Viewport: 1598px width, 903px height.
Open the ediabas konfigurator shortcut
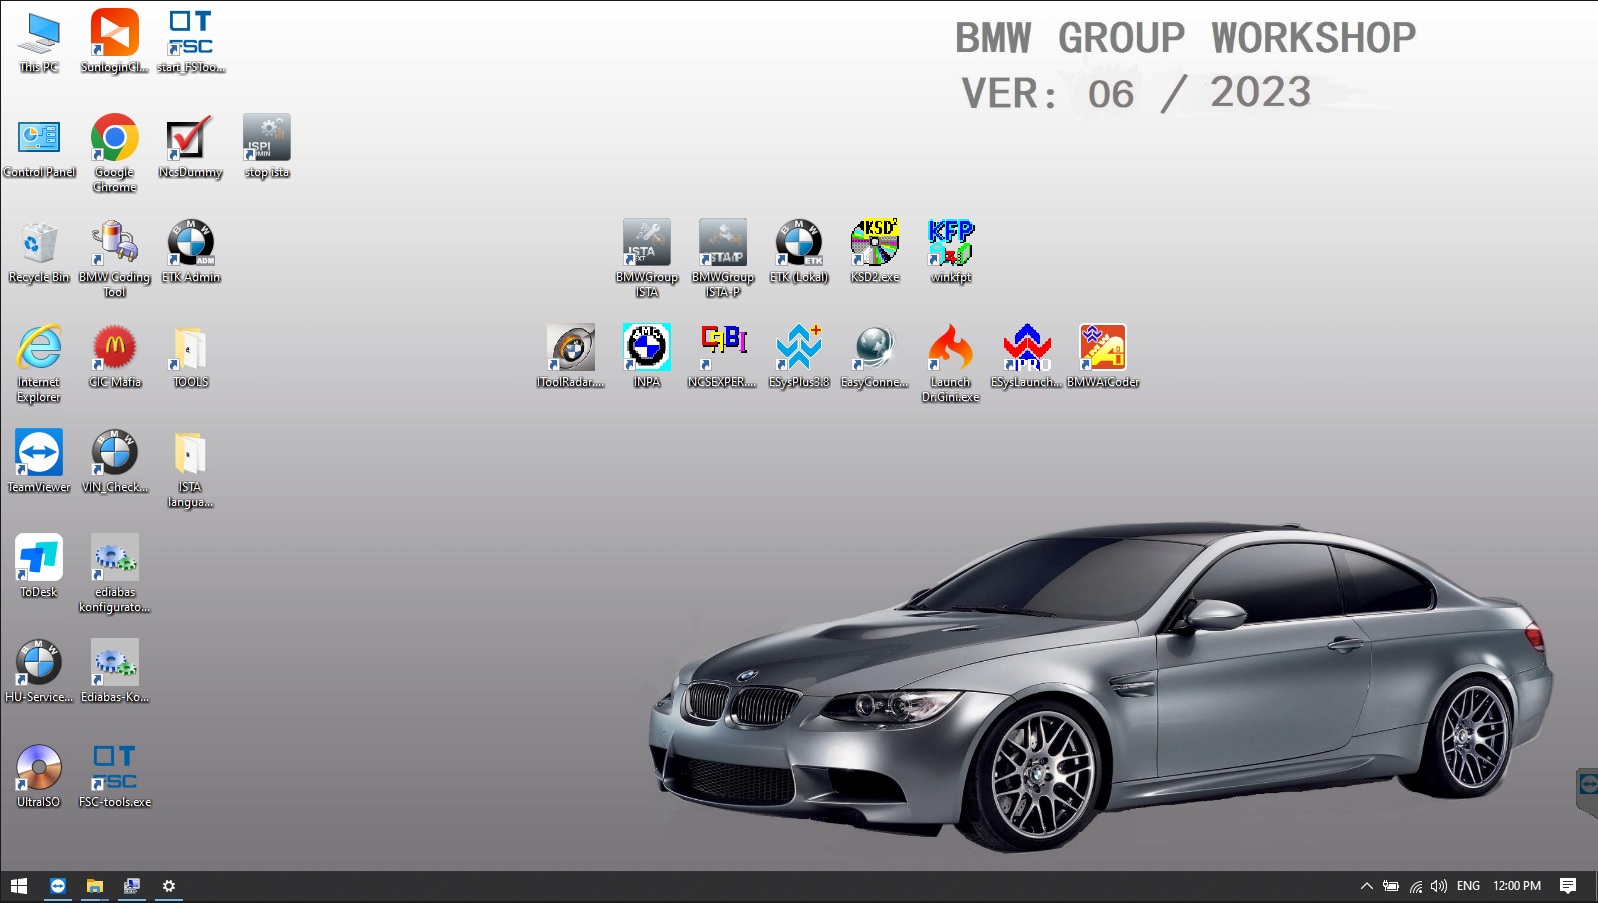pos(115,574)
